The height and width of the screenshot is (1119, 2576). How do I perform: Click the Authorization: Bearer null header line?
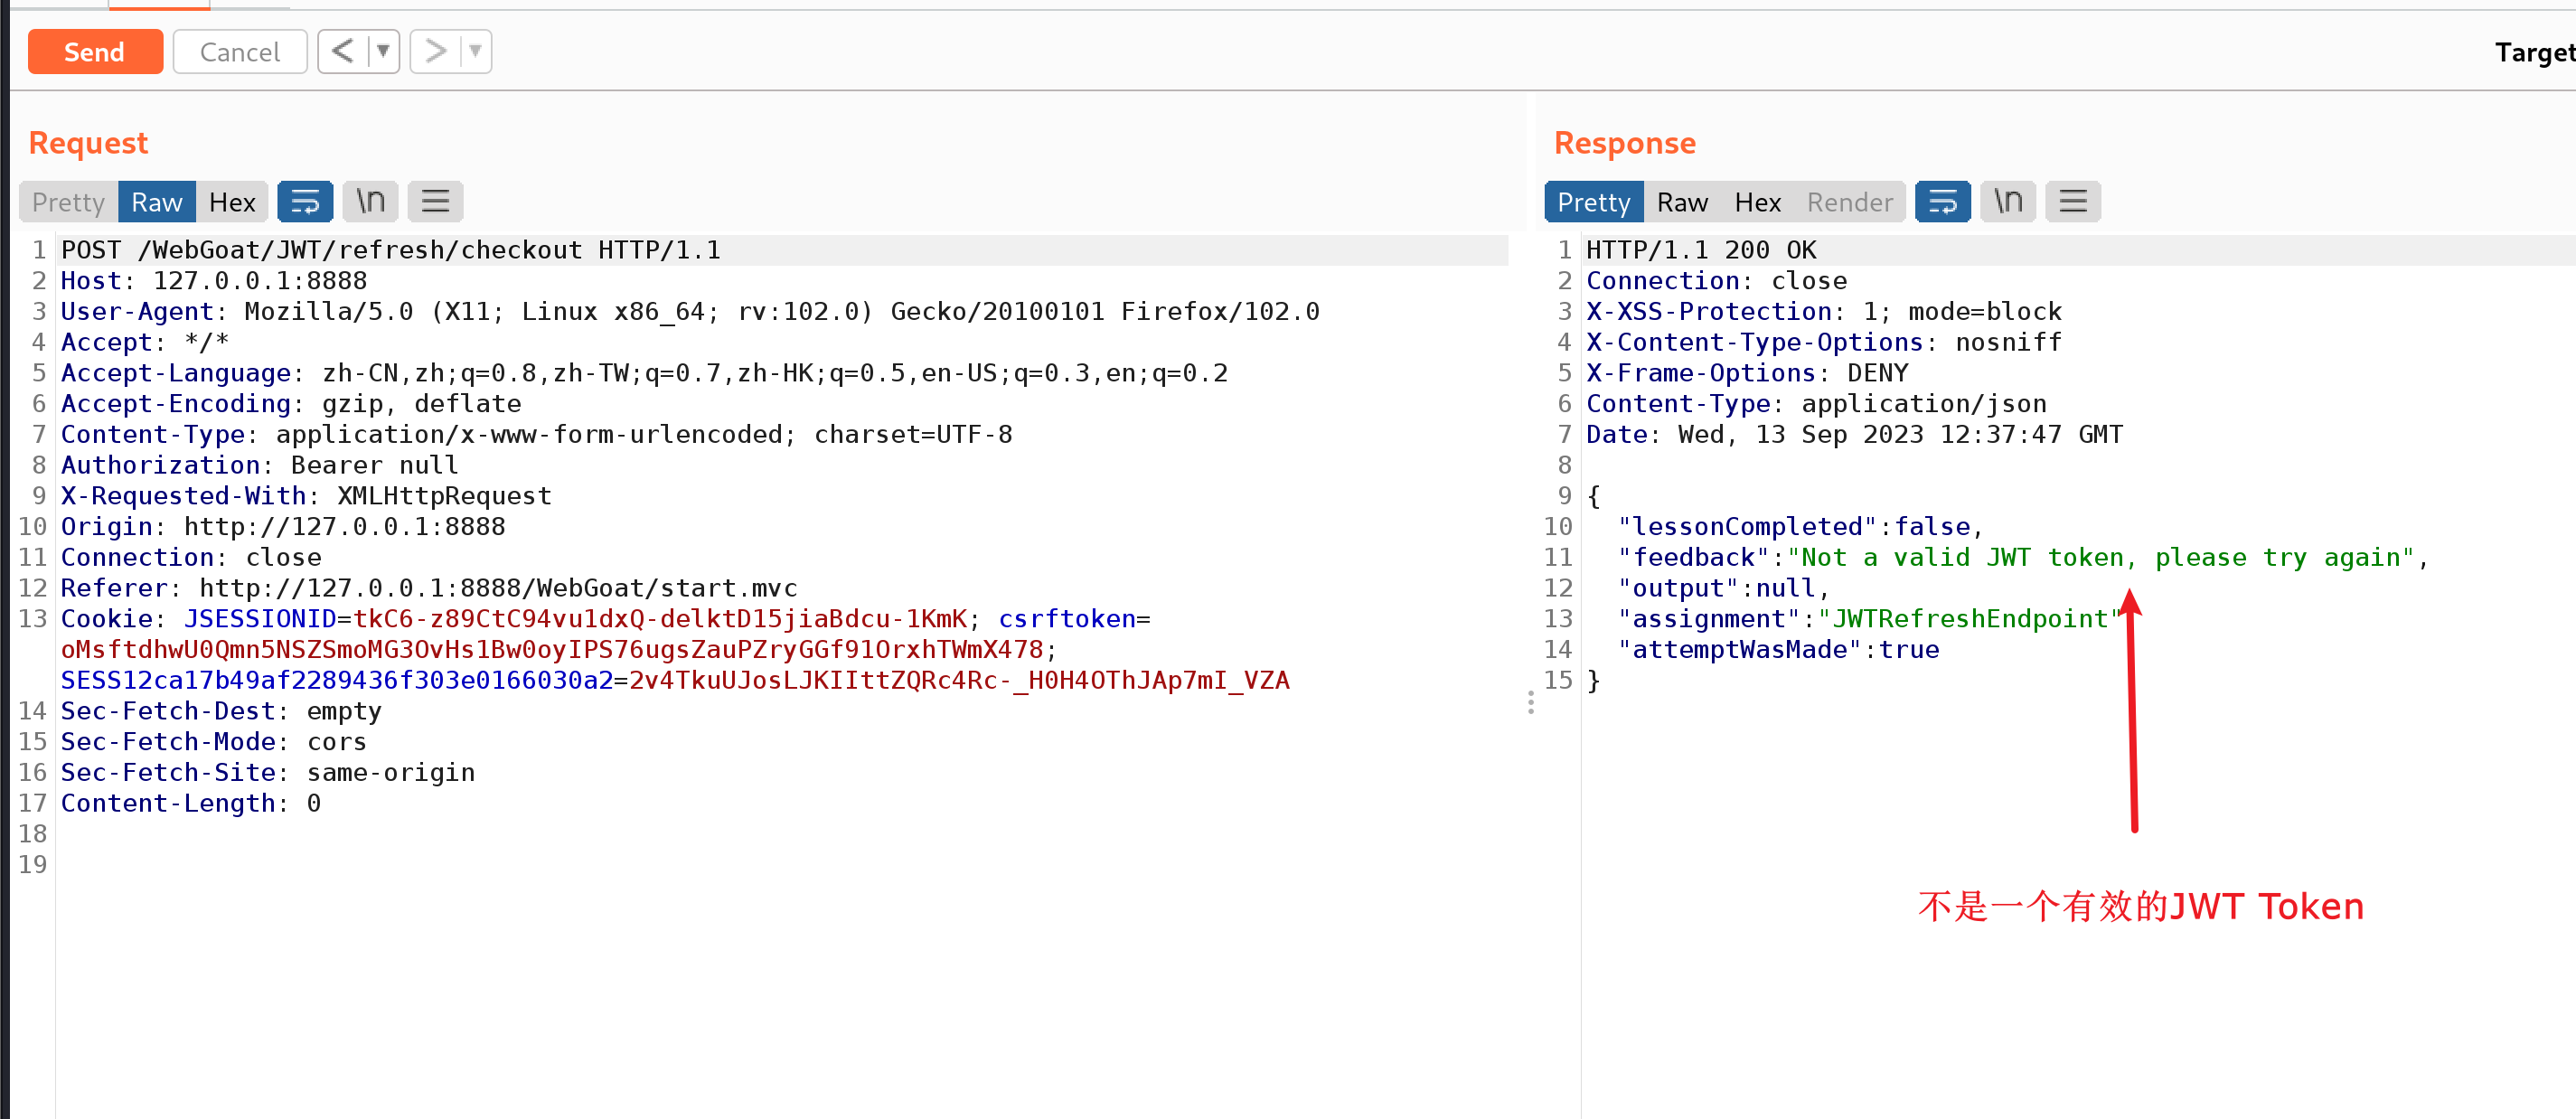point(260,465)
